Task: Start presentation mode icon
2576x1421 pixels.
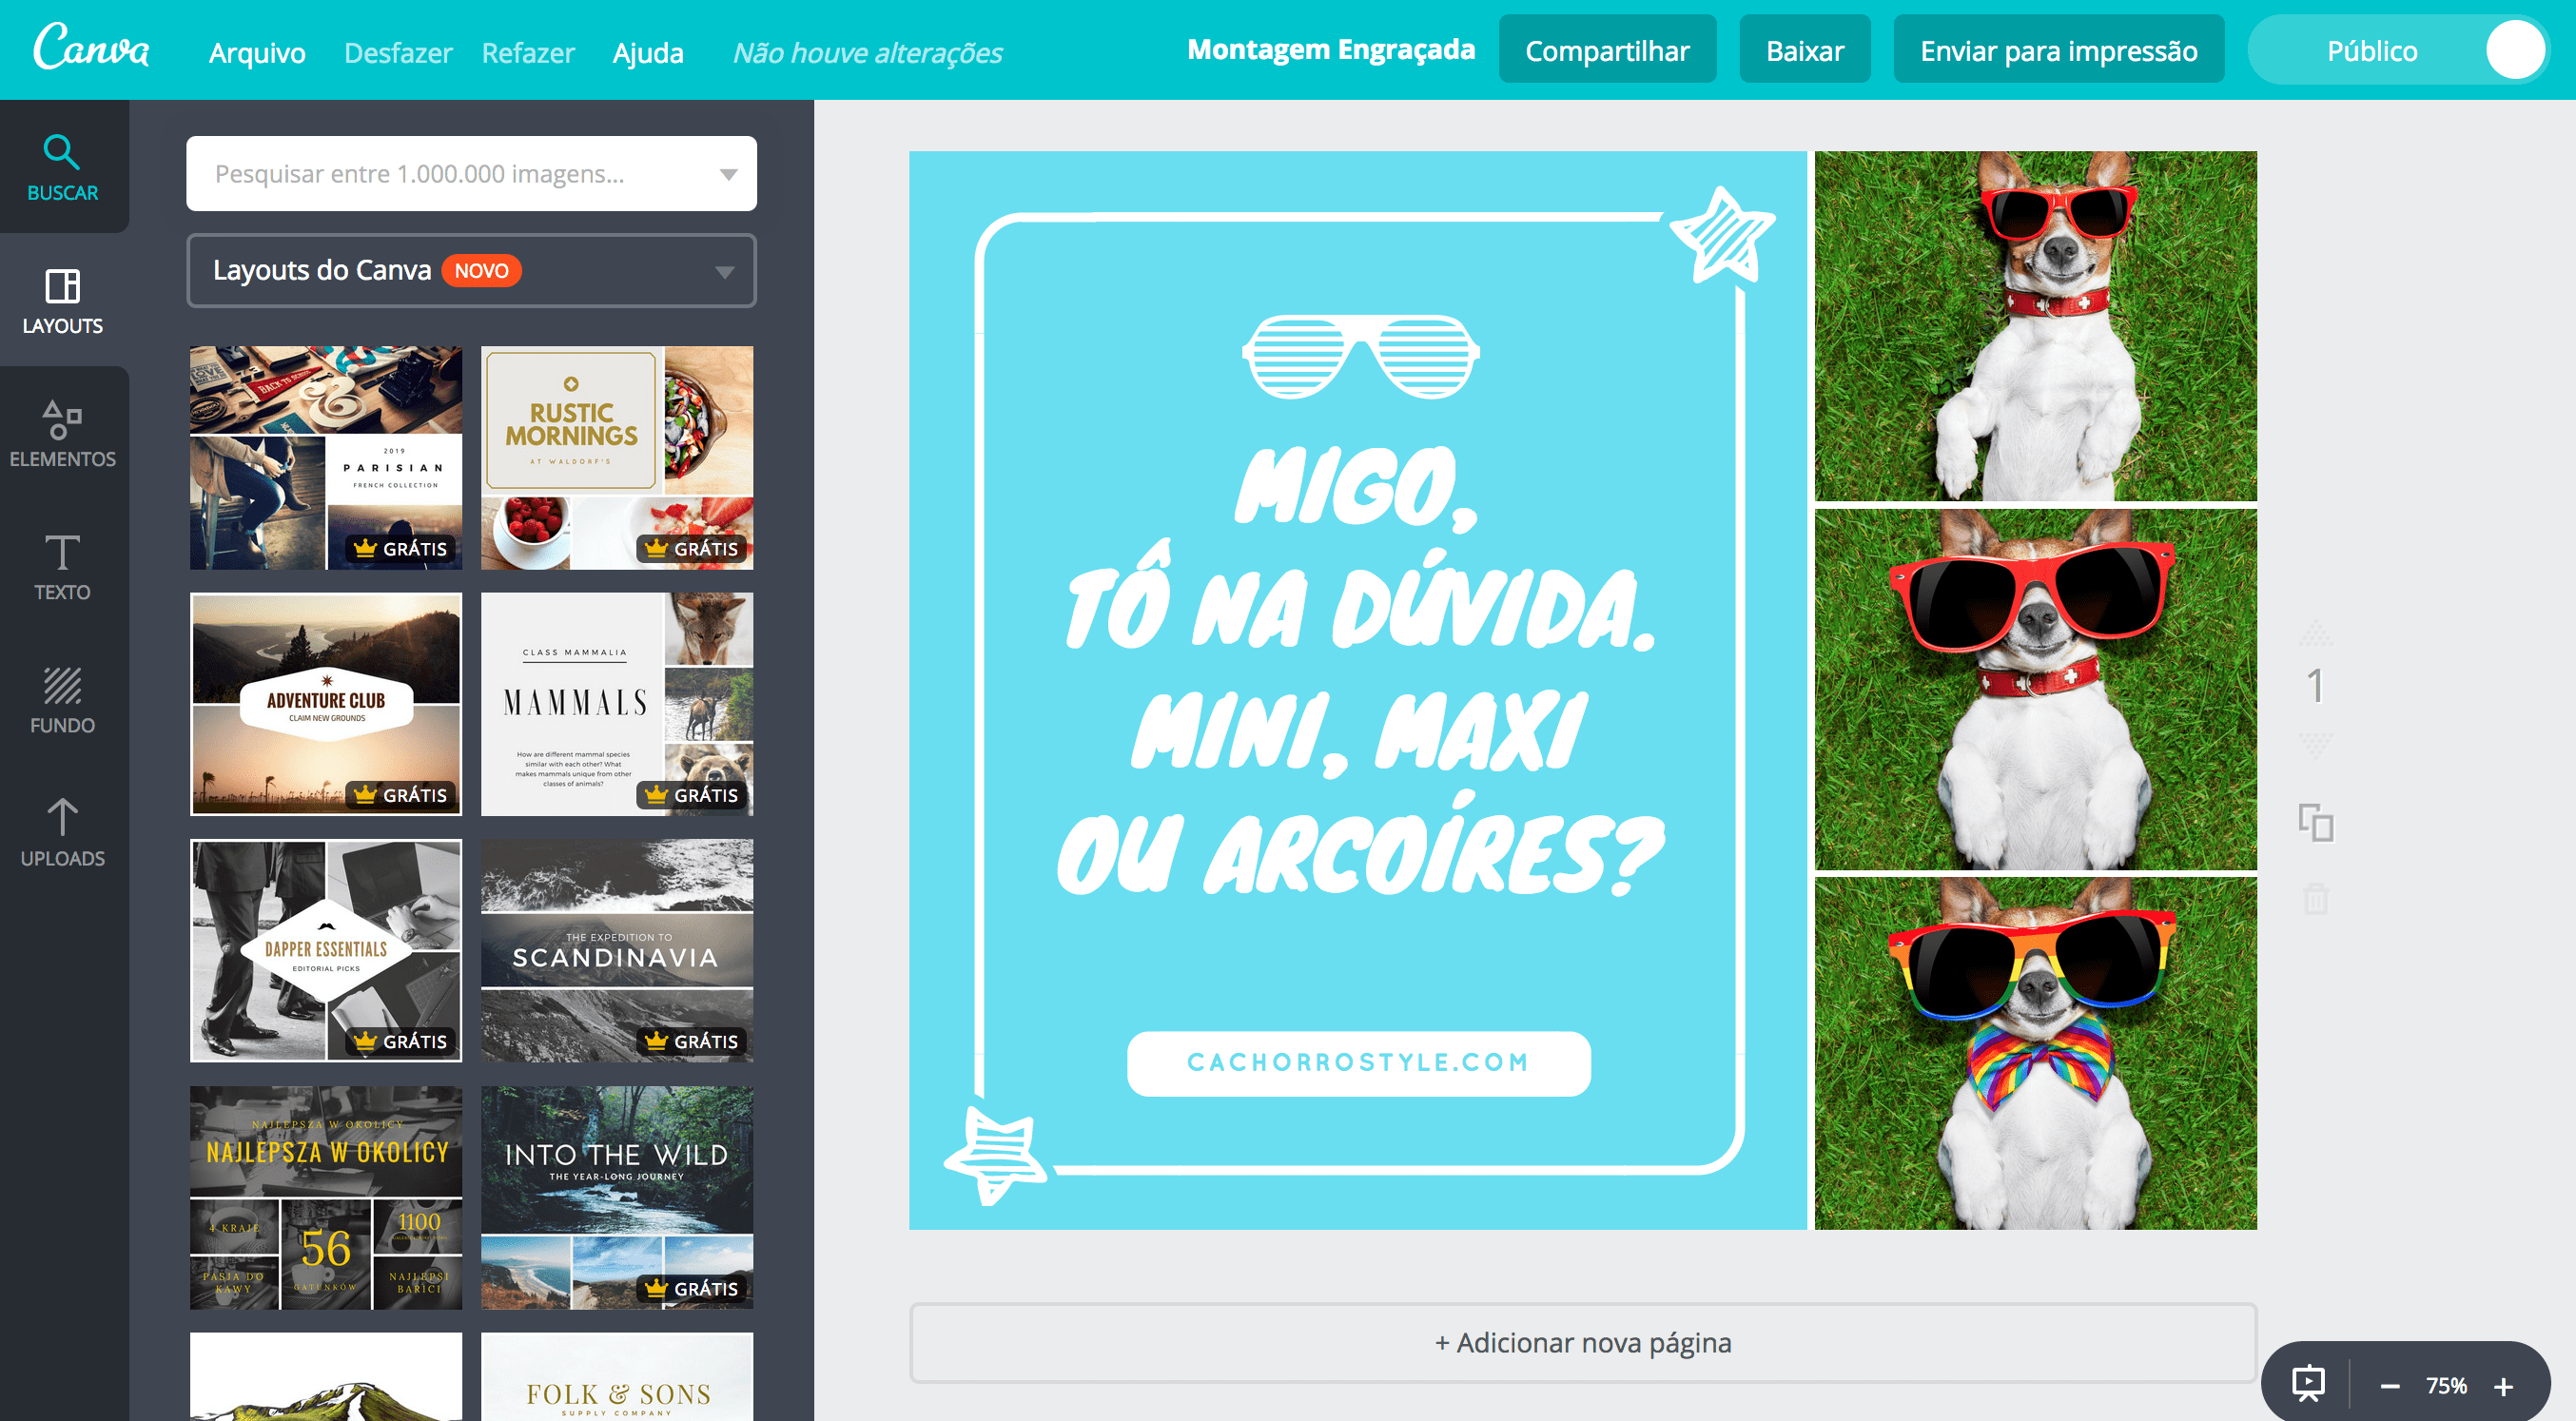Action: tap(2308, 1384)
